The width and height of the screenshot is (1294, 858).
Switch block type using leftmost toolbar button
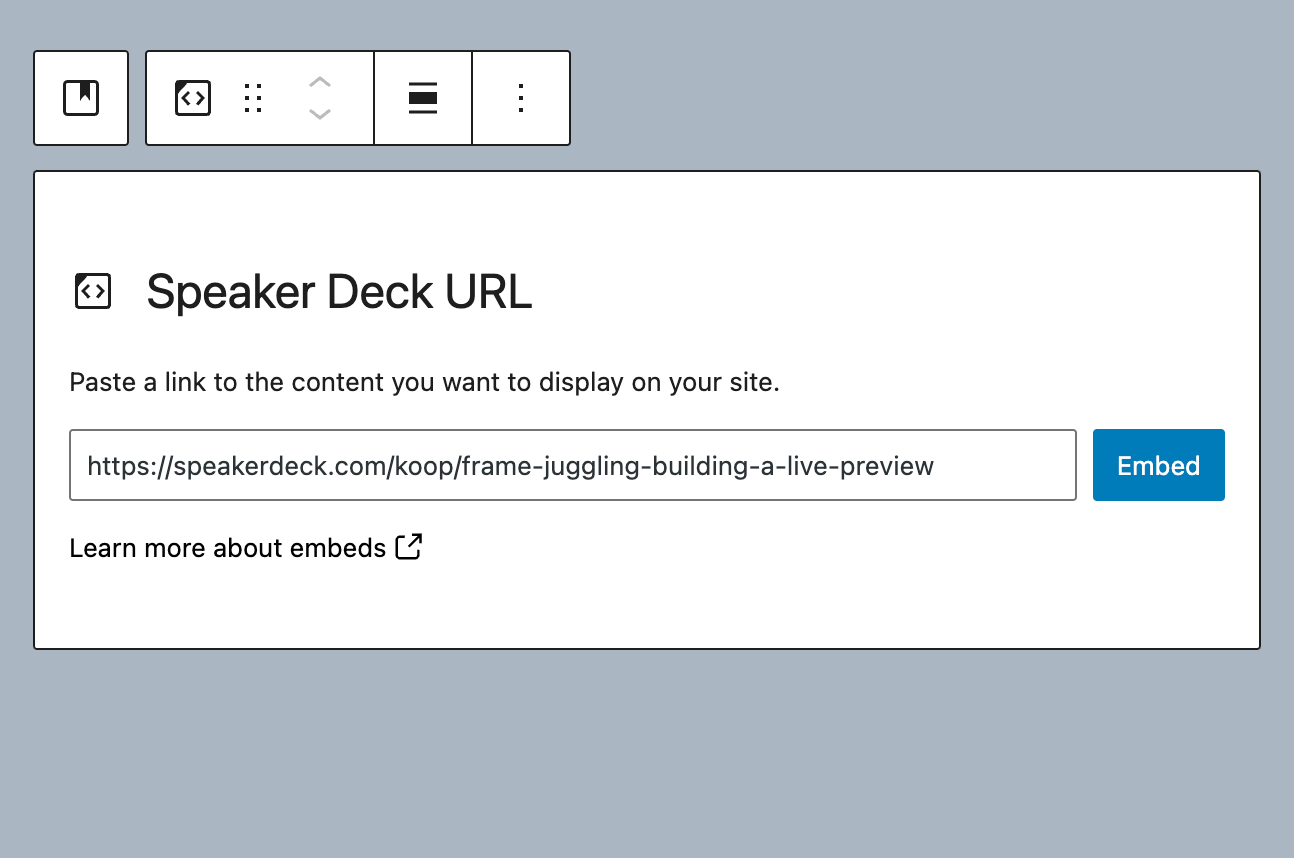[81, 97]
